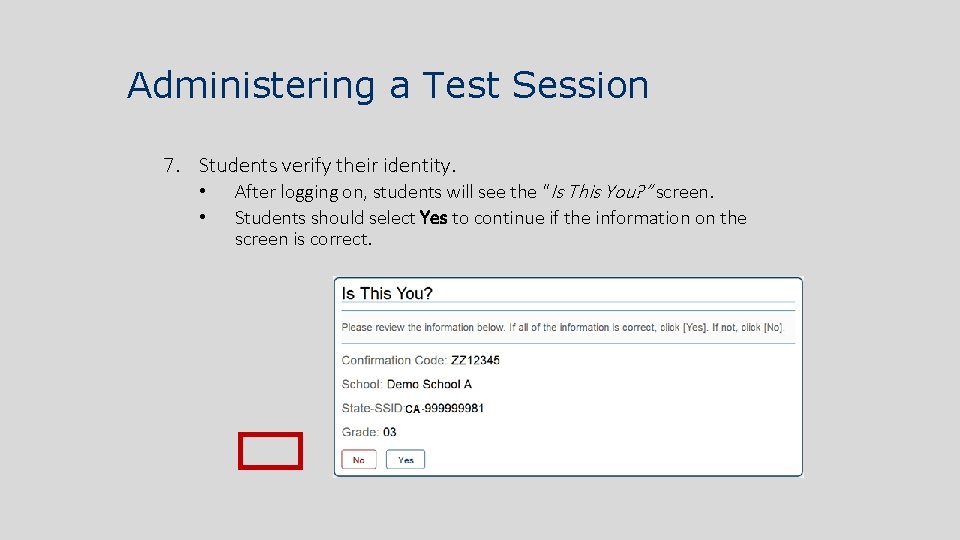Select the empty red rectangle outline

pyautogui.click(x=270, y=450)
